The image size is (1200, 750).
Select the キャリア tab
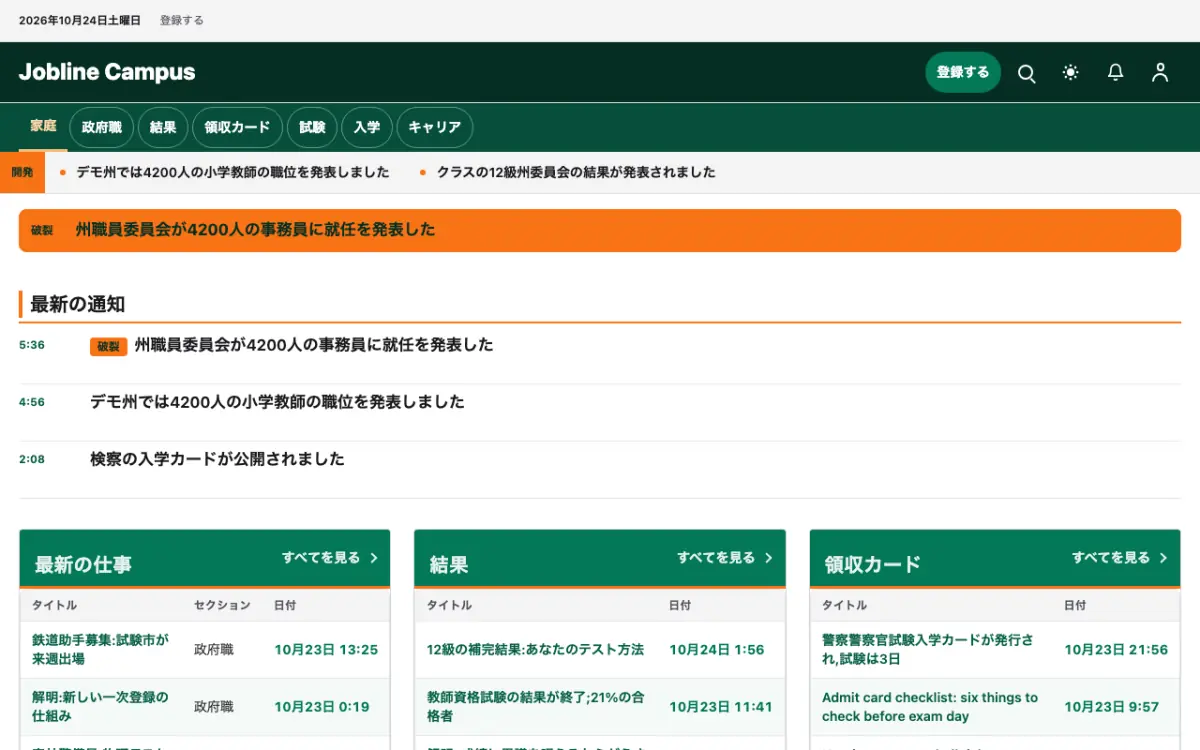point(435,127)
